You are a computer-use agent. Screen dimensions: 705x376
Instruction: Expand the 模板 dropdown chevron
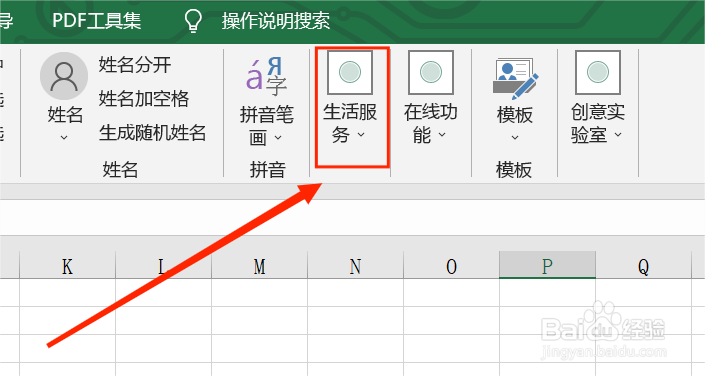515,138
